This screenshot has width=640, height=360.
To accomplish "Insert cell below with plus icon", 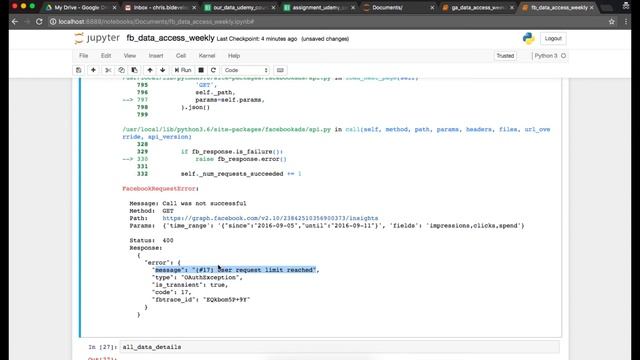I will coord(93,70).
